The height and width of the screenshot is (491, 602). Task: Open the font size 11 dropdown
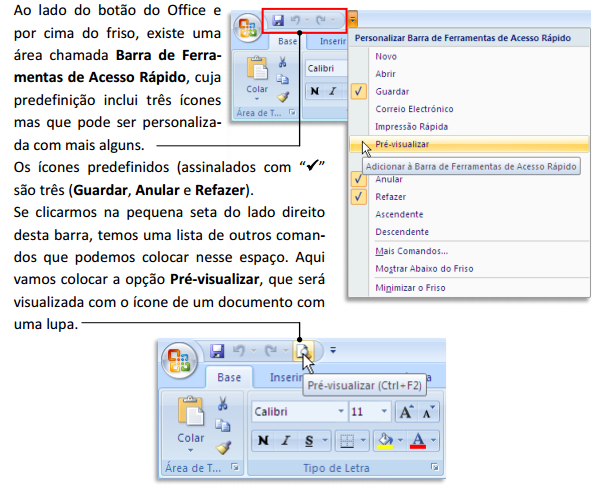coord(384,411)
